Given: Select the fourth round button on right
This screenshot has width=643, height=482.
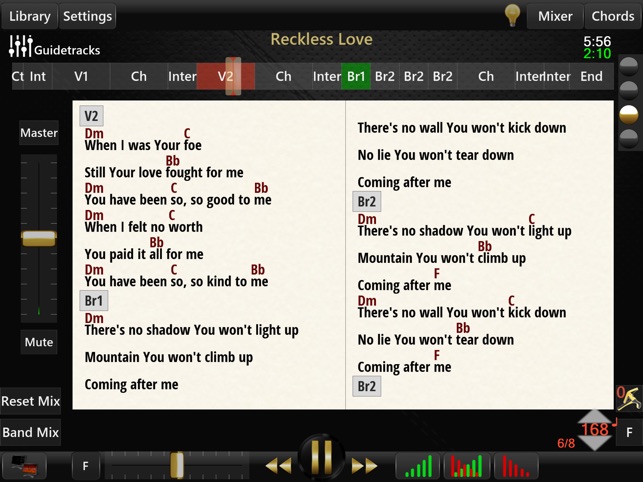Looking at the screenshot, I should coord(629,139).
